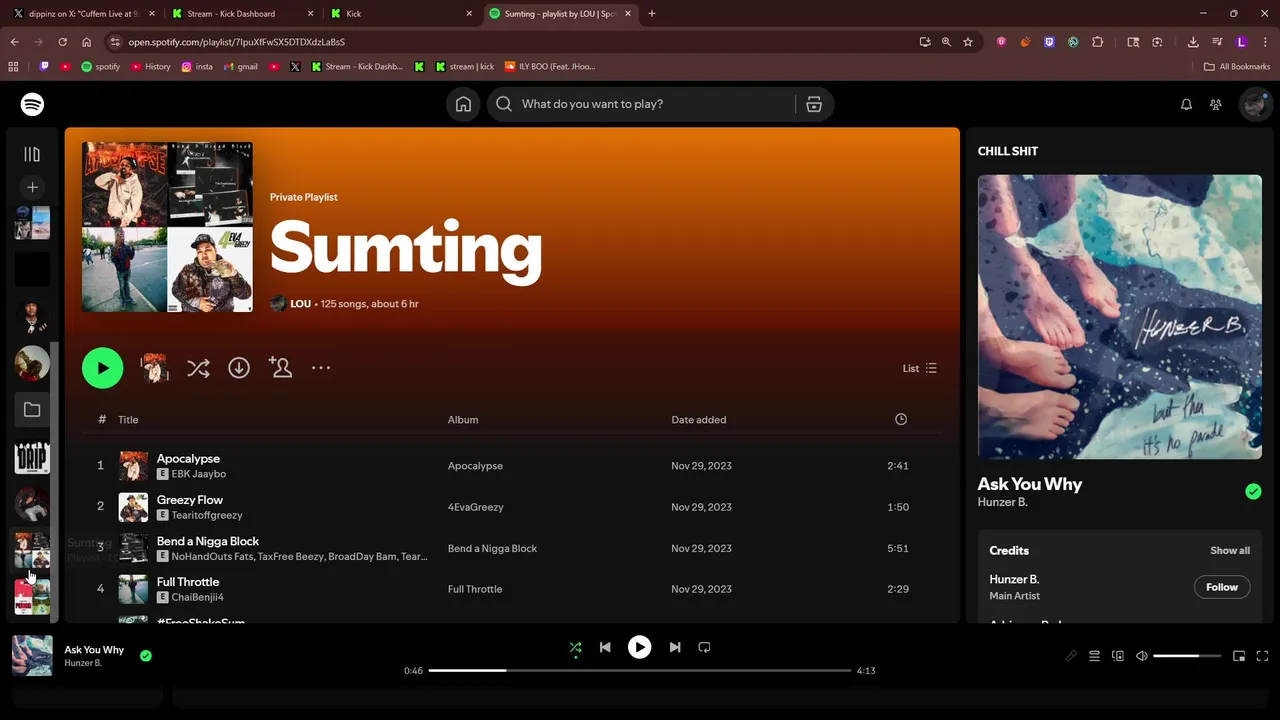Toggle shuffle in the player bar
The image size is (1280, 720).
(x=575, y=648)
